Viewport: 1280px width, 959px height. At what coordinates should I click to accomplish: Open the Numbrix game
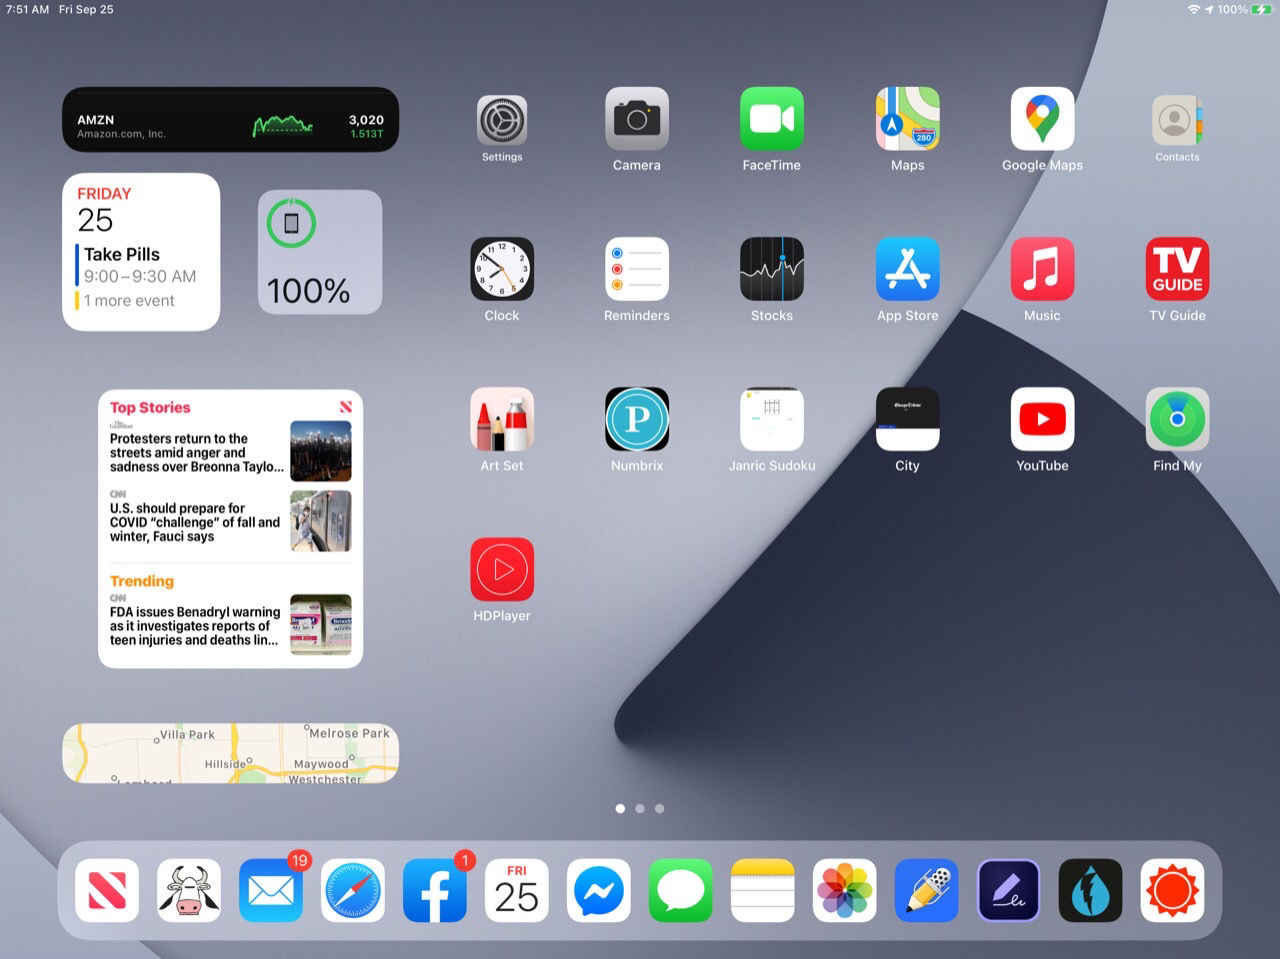coord(637,419)
